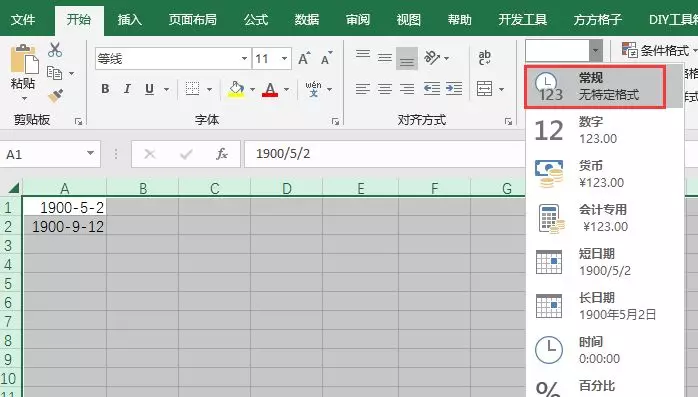Click the text orientation icon
698x397 pixels.
point(431,57)
